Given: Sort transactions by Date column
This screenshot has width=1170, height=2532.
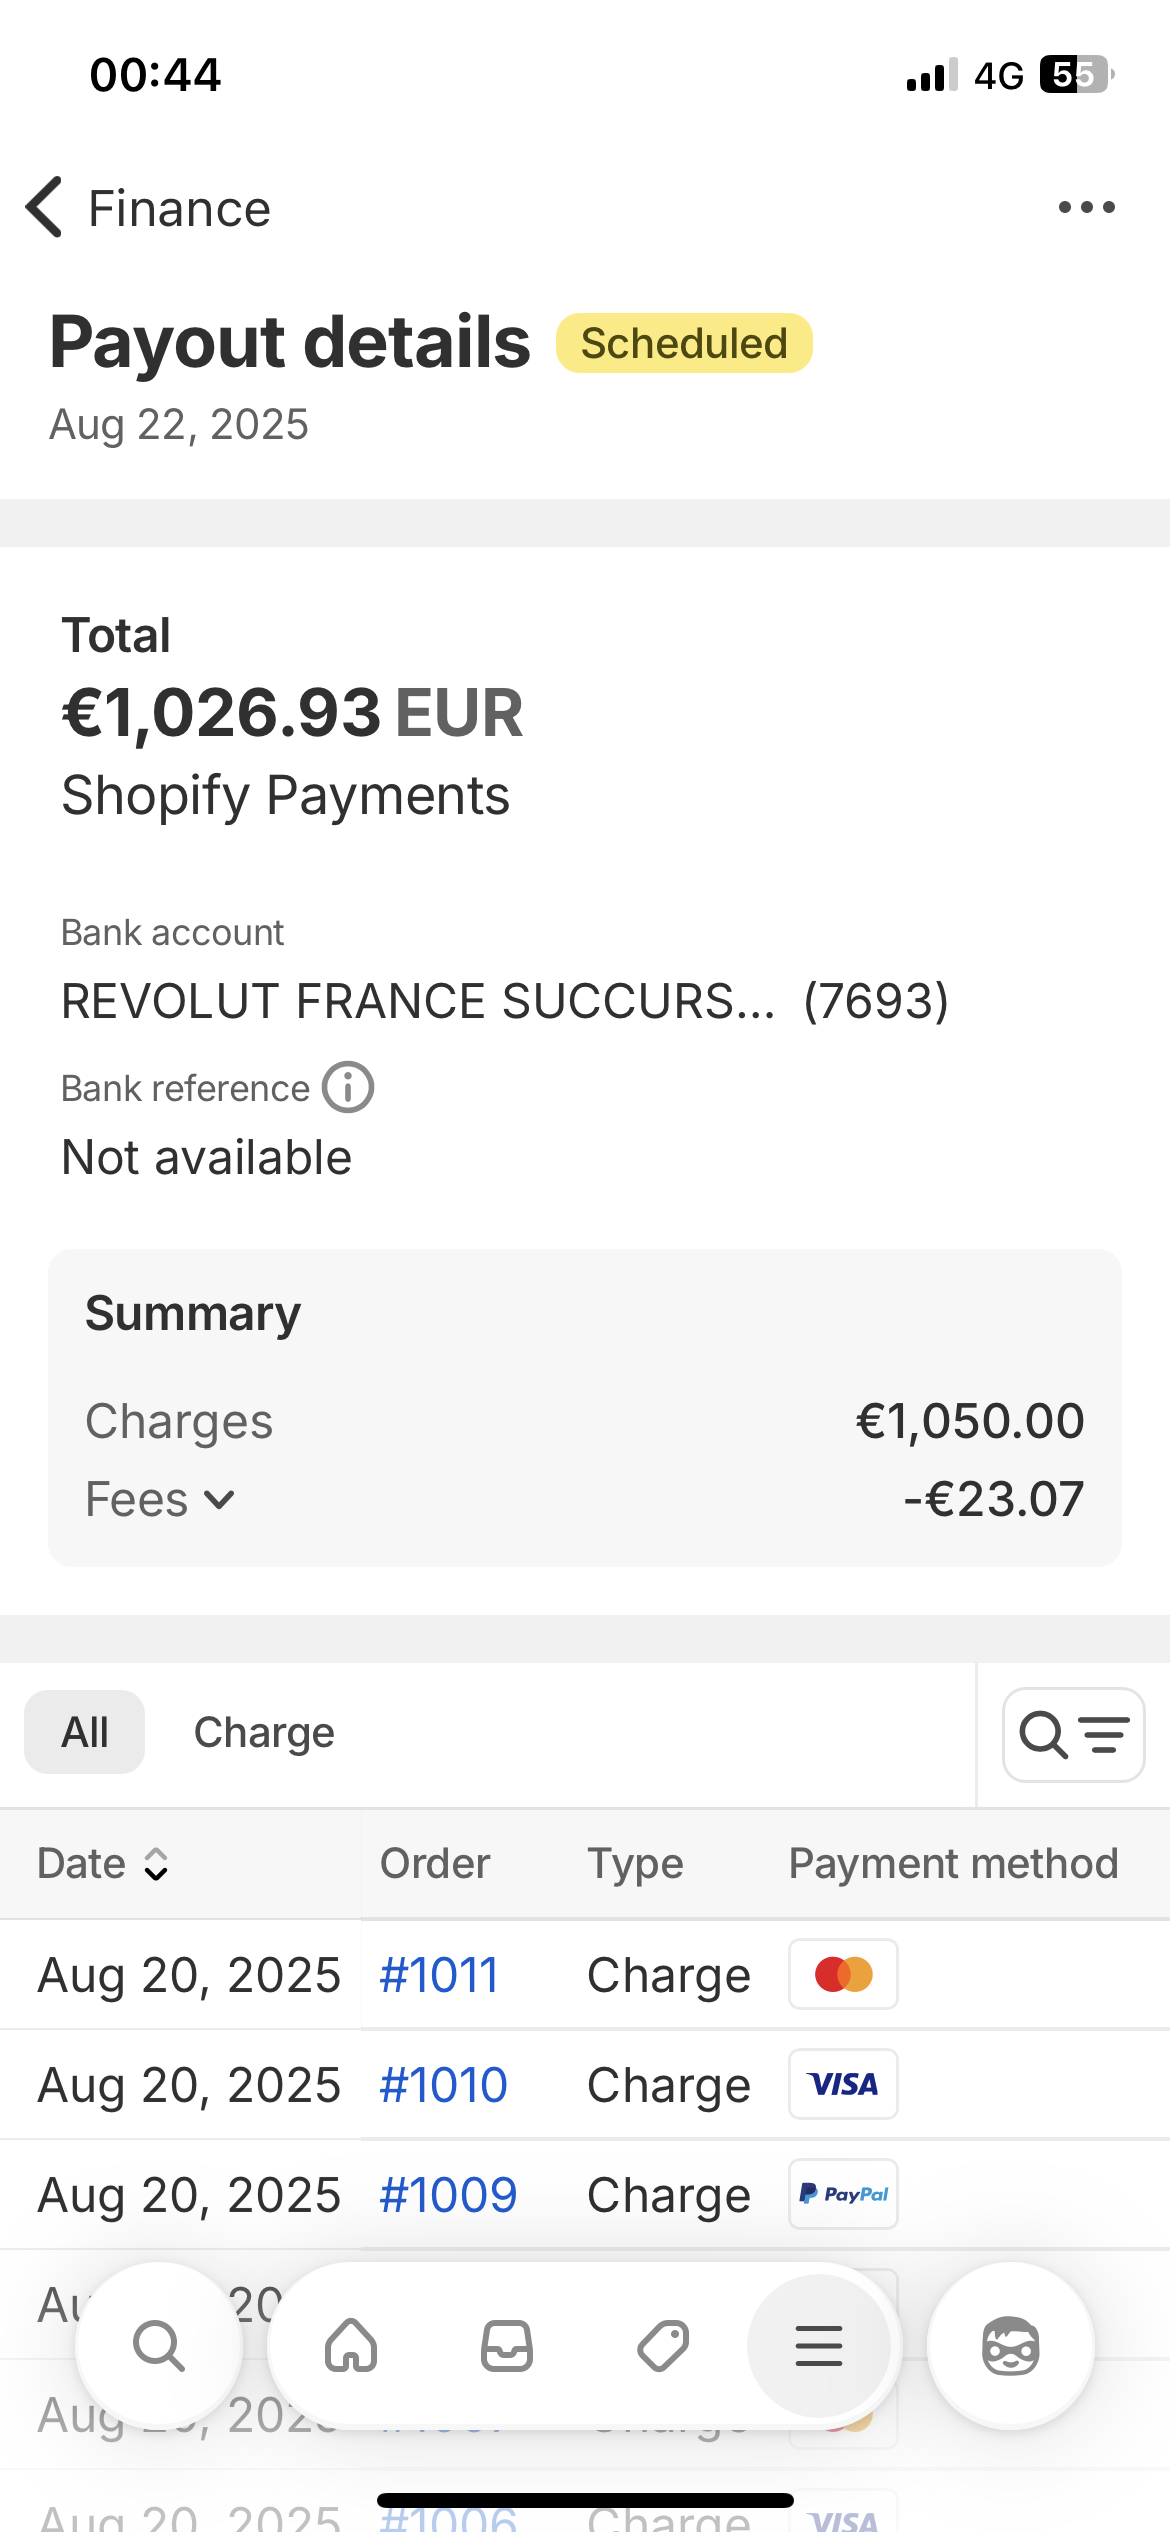Looking at the screenshot, I should pos(104,1864).
